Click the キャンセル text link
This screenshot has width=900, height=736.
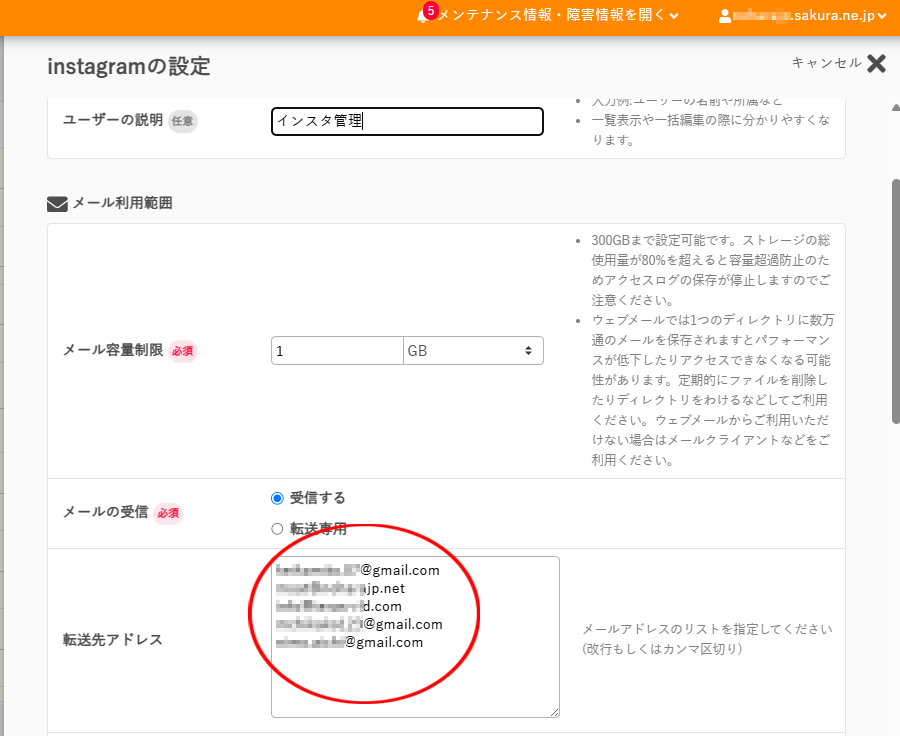coord(827,63)
